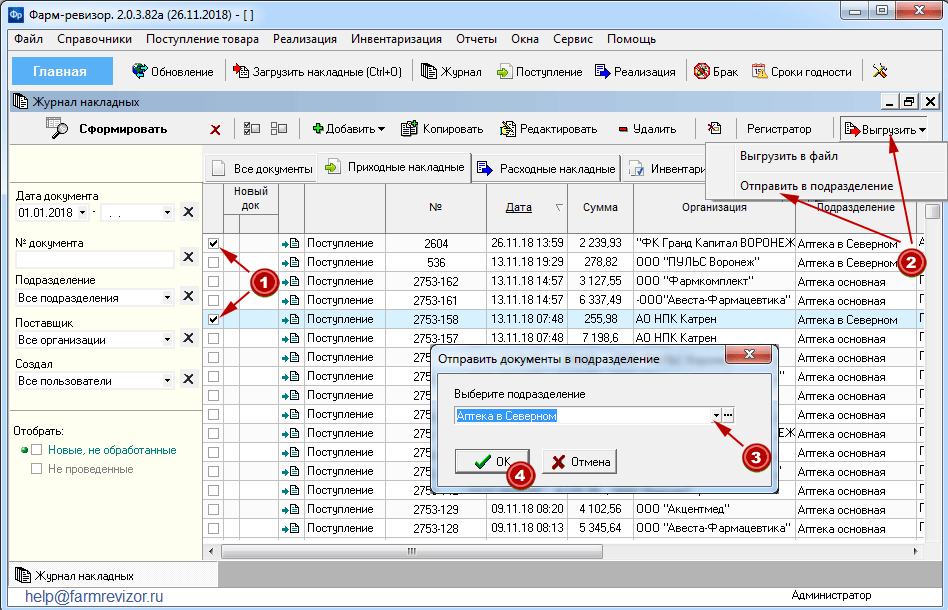The height and width of the screenshot is (610, 948).
Task: Click icon left of Регистратор
Action: 715,128
